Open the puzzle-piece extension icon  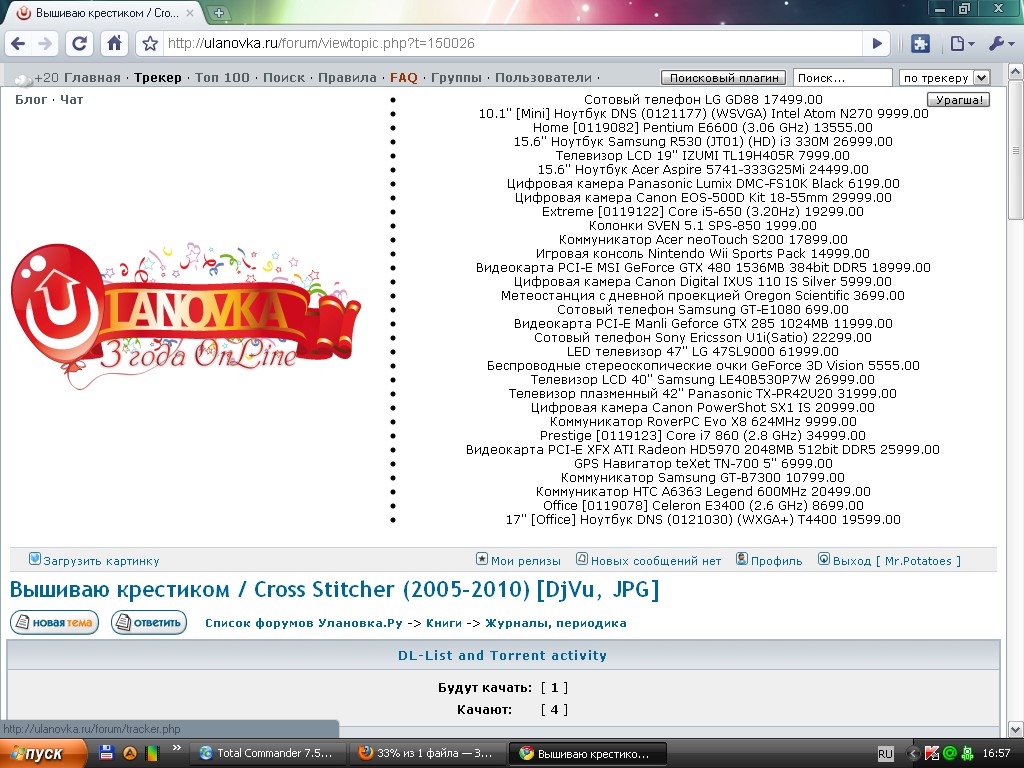(920, 44)
